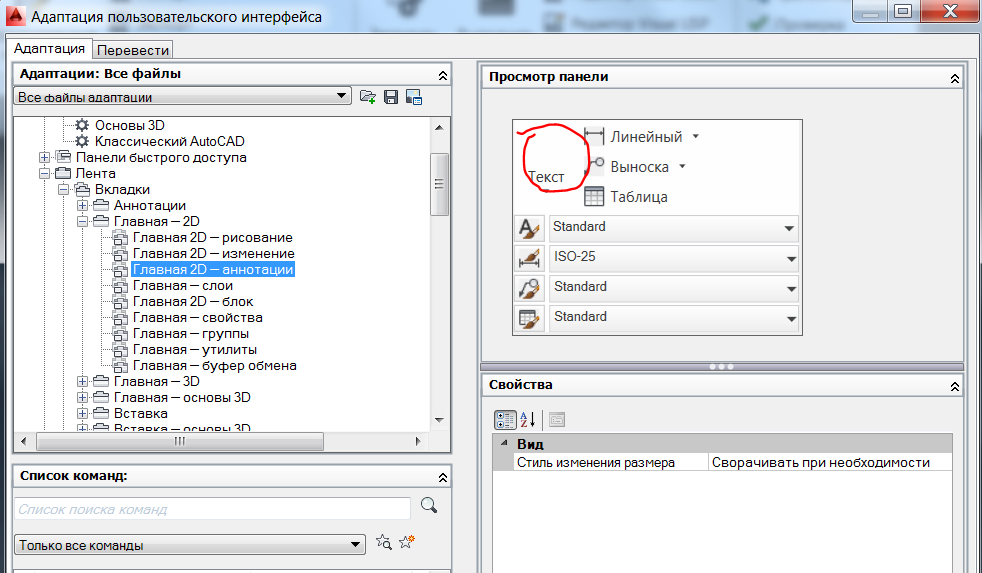Expand the Аннотации tree node
The image size is (982, 573).
82,205
